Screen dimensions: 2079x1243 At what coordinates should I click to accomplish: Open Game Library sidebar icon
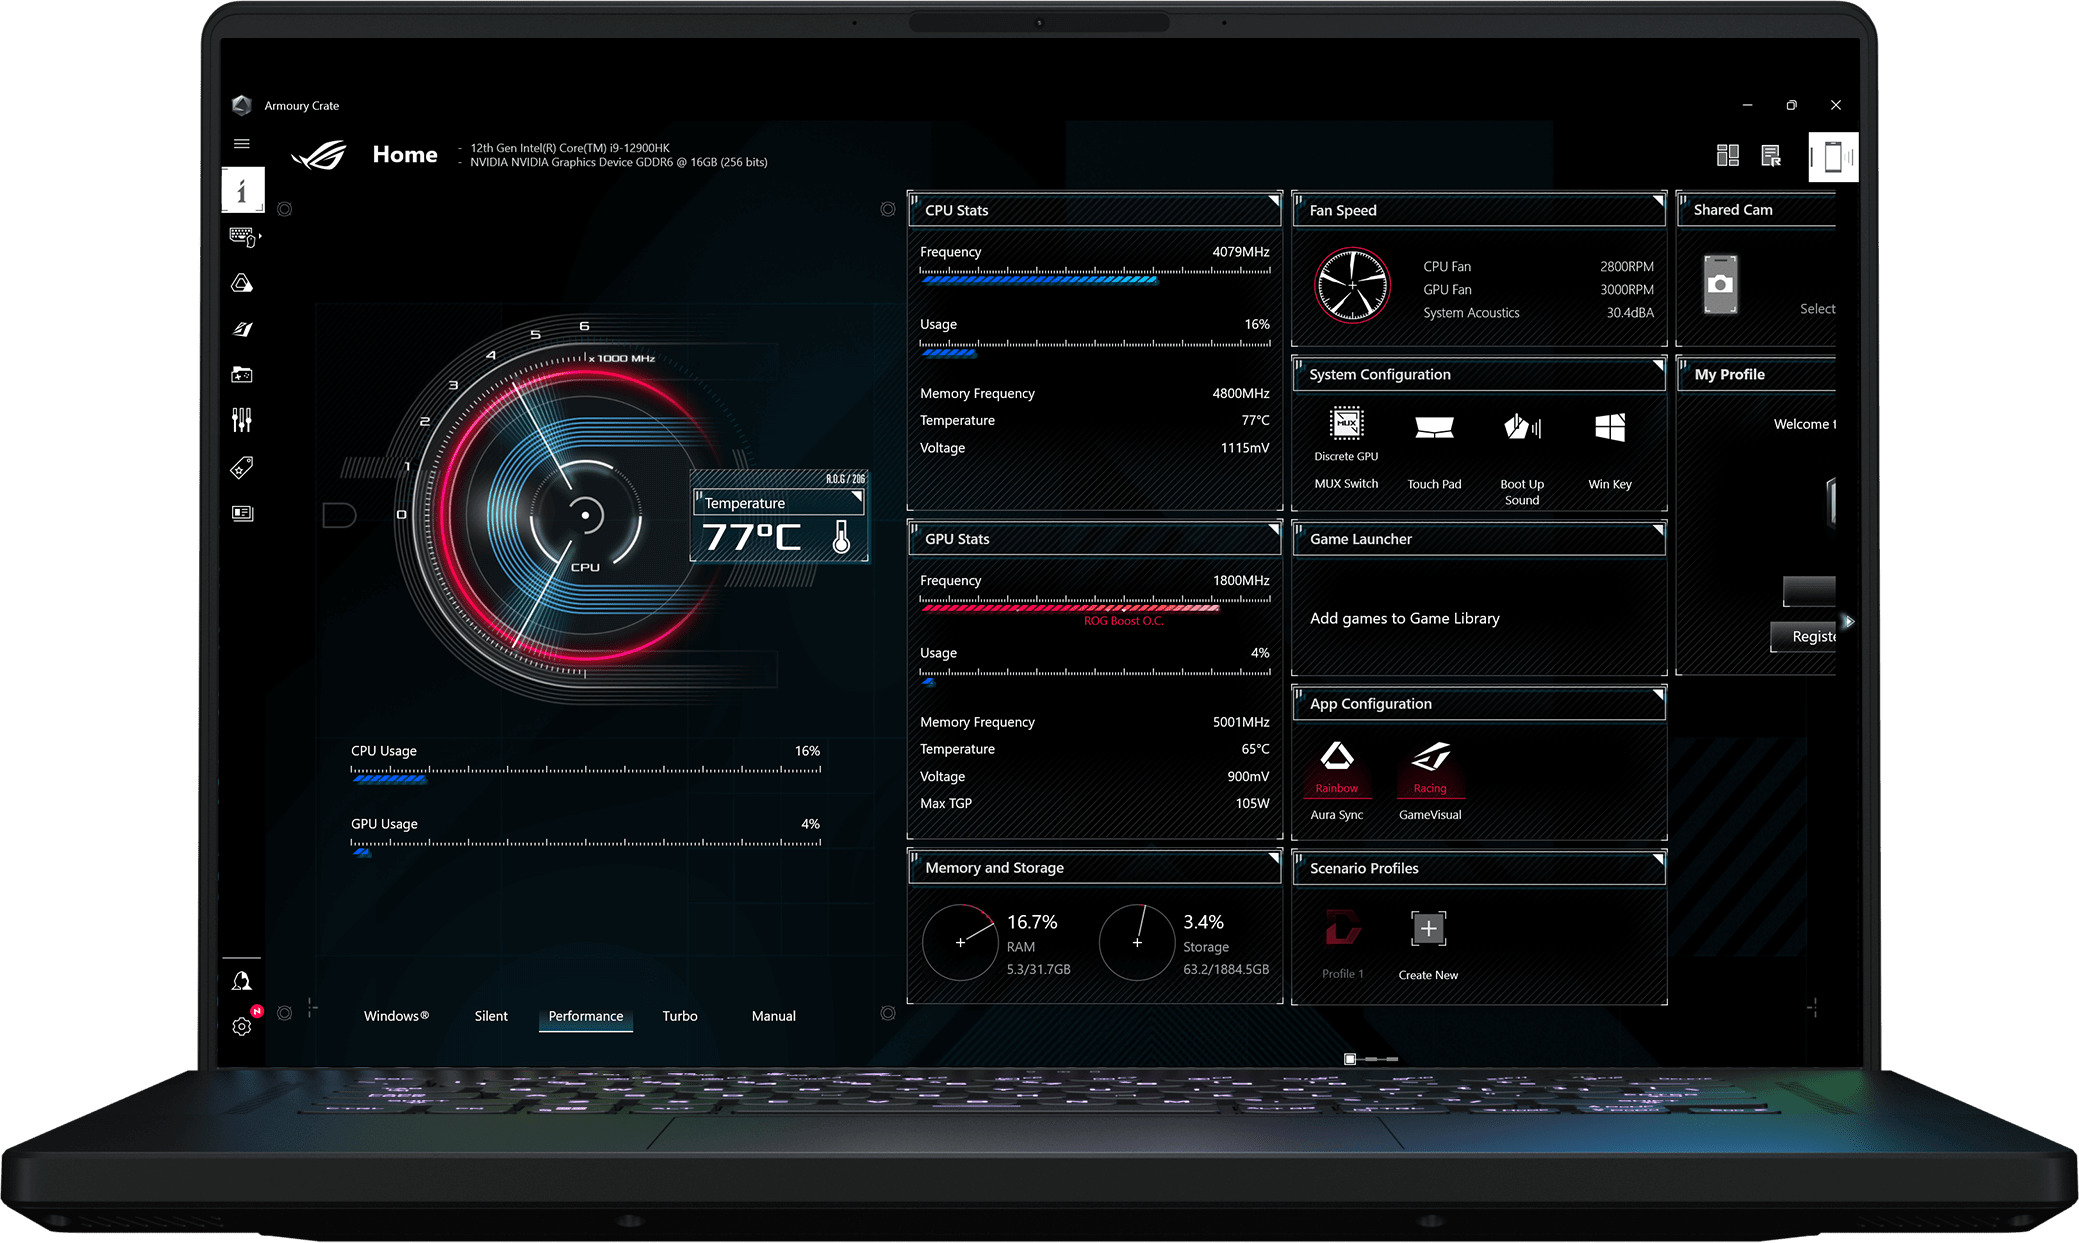point(242,375)
